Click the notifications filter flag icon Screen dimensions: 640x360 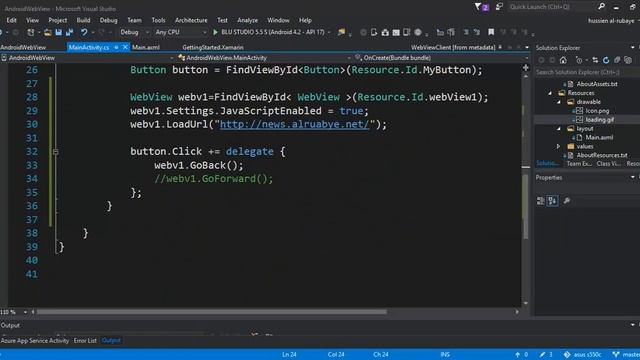(x=478, y=7)
